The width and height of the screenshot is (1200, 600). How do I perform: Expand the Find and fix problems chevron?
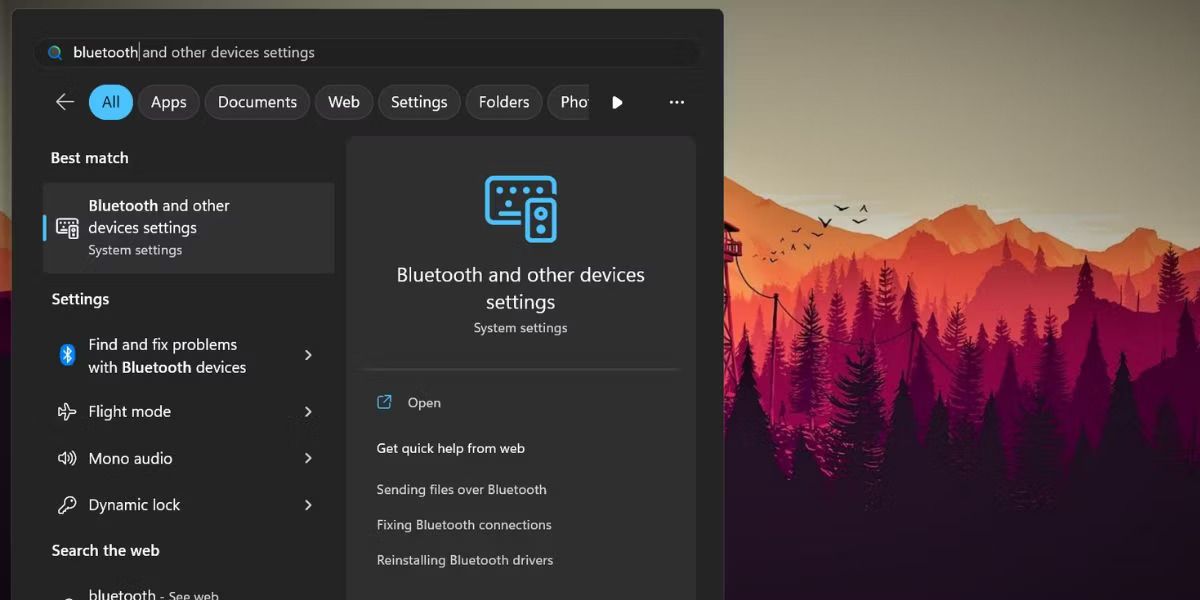308,355
